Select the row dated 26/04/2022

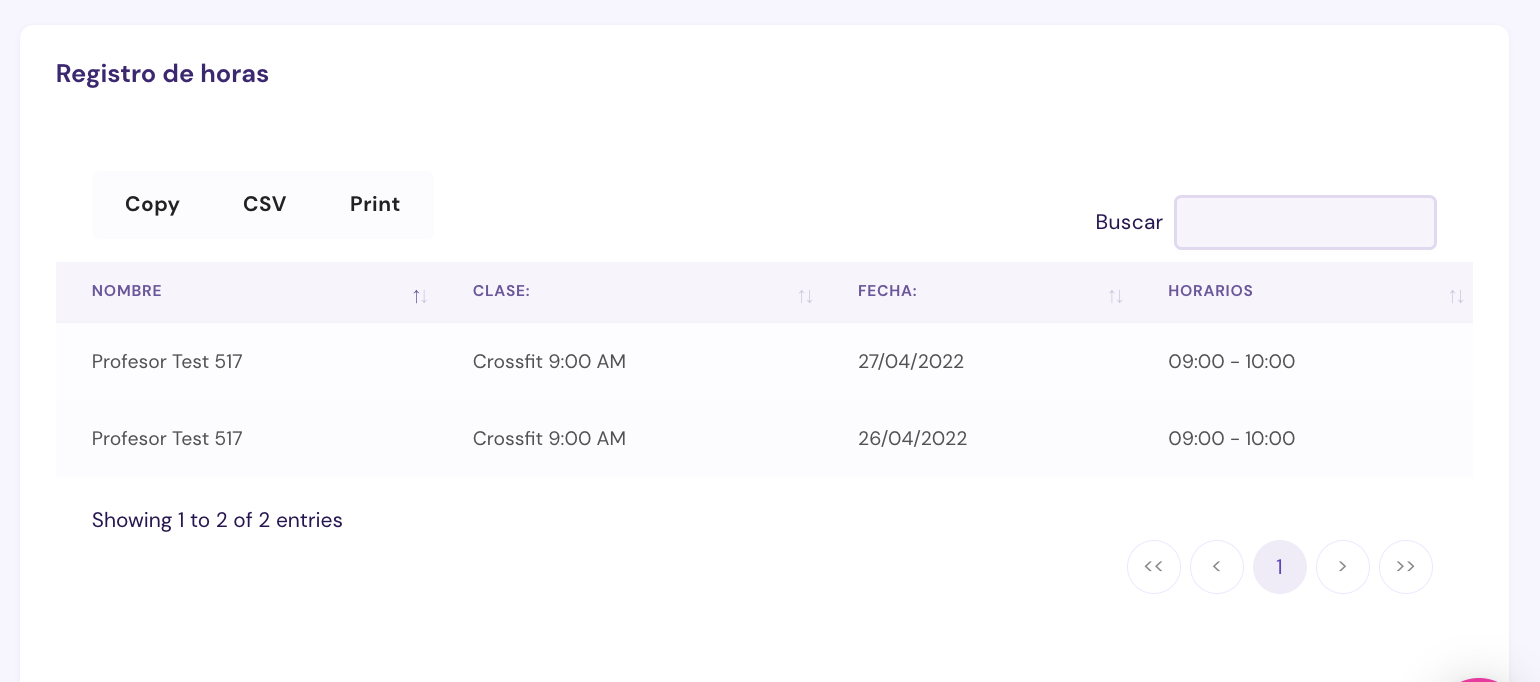912,439
